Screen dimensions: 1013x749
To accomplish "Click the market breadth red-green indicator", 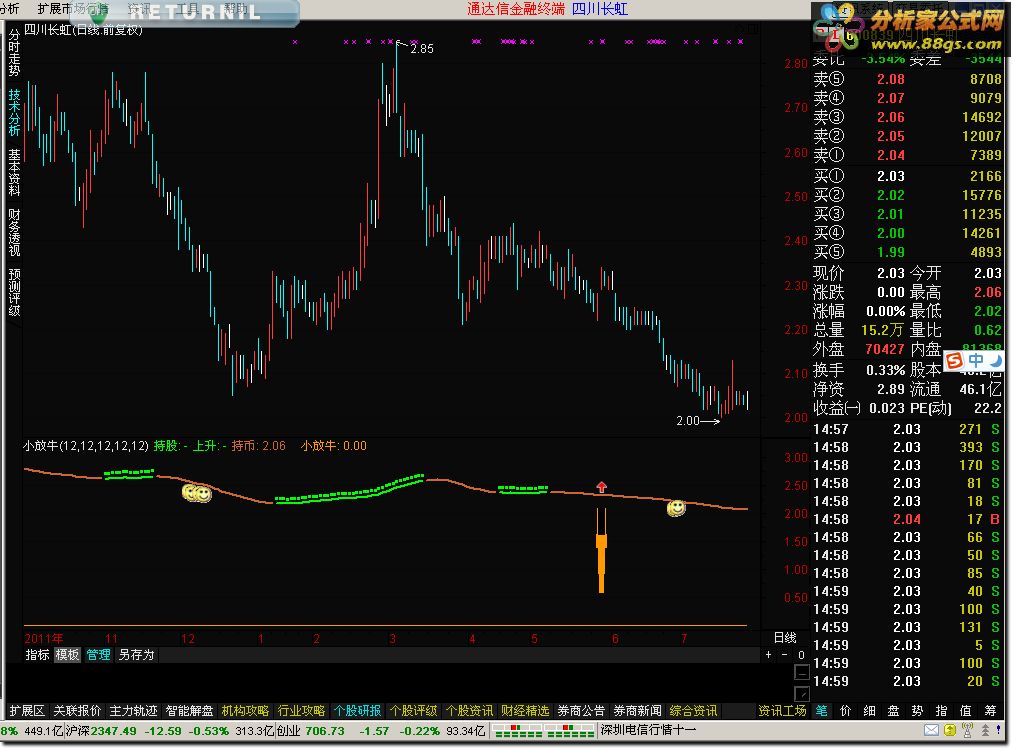I will (543, 731).
